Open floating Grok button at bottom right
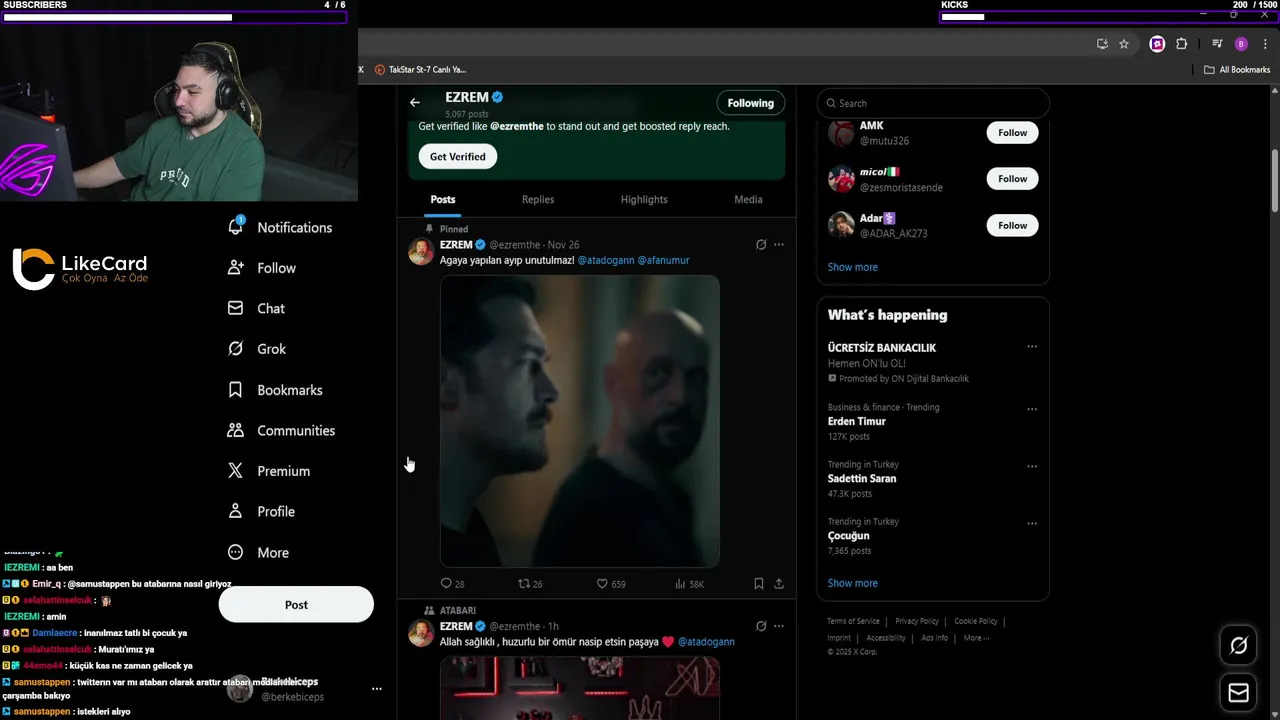Screen dimensions: 1280x720 (x=1239, y=646)
